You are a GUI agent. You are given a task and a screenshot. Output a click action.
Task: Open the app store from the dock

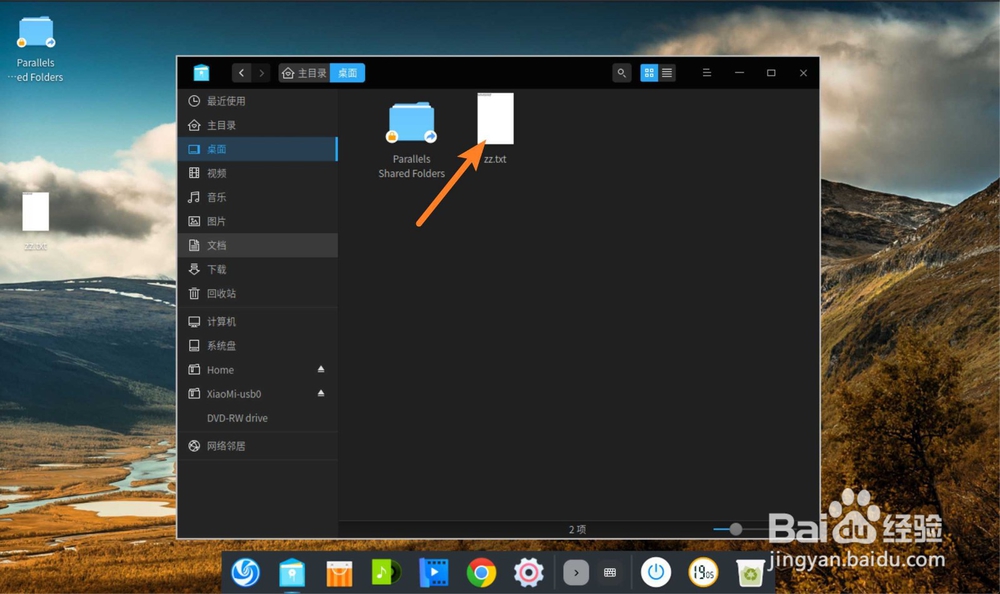point(339,573)
